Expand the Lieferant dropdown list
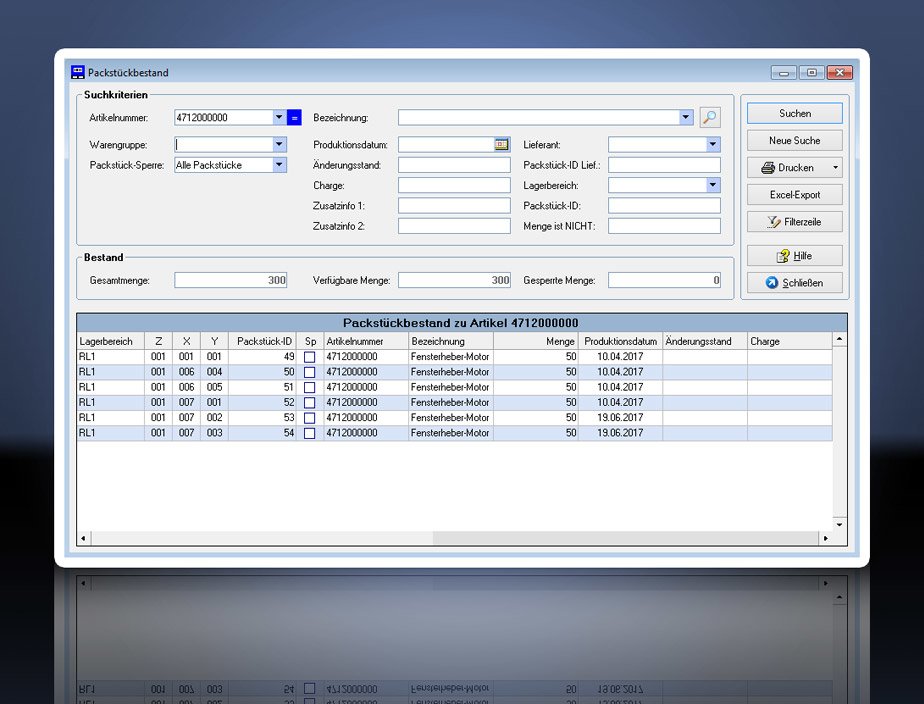The image size is (924, 704). click(713, 145)
